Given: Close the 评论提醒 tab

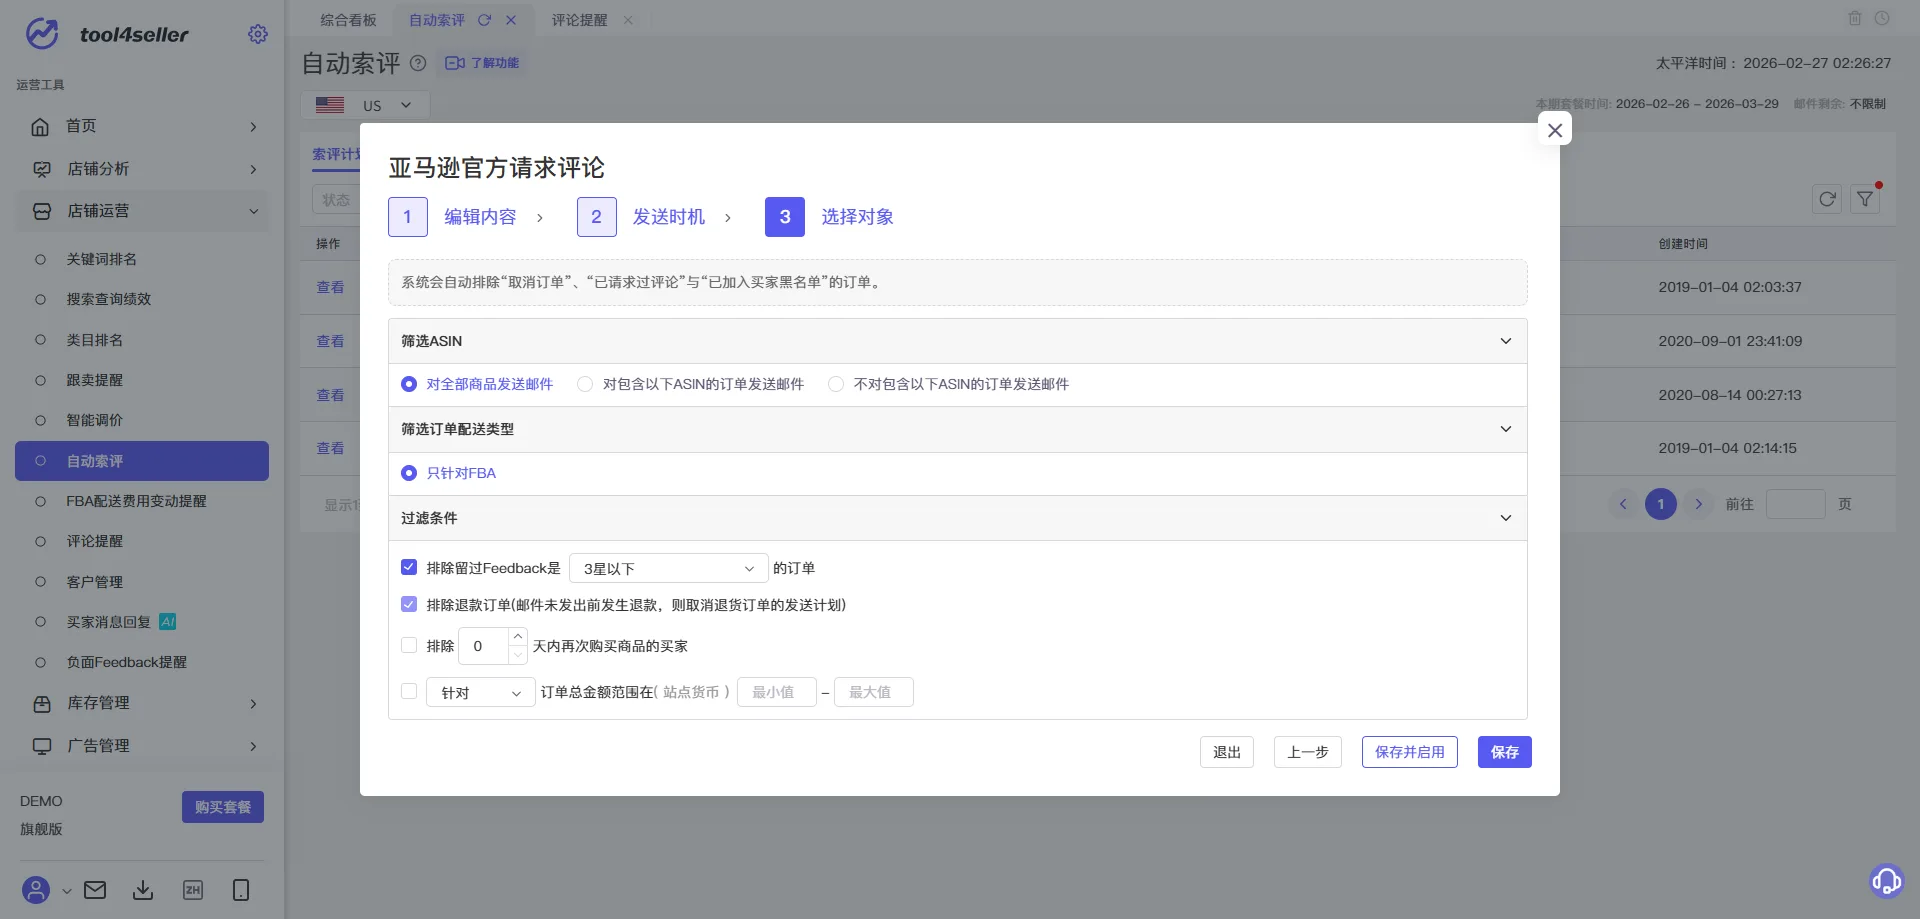Looking at the screenshot, I should click(628, 20).
